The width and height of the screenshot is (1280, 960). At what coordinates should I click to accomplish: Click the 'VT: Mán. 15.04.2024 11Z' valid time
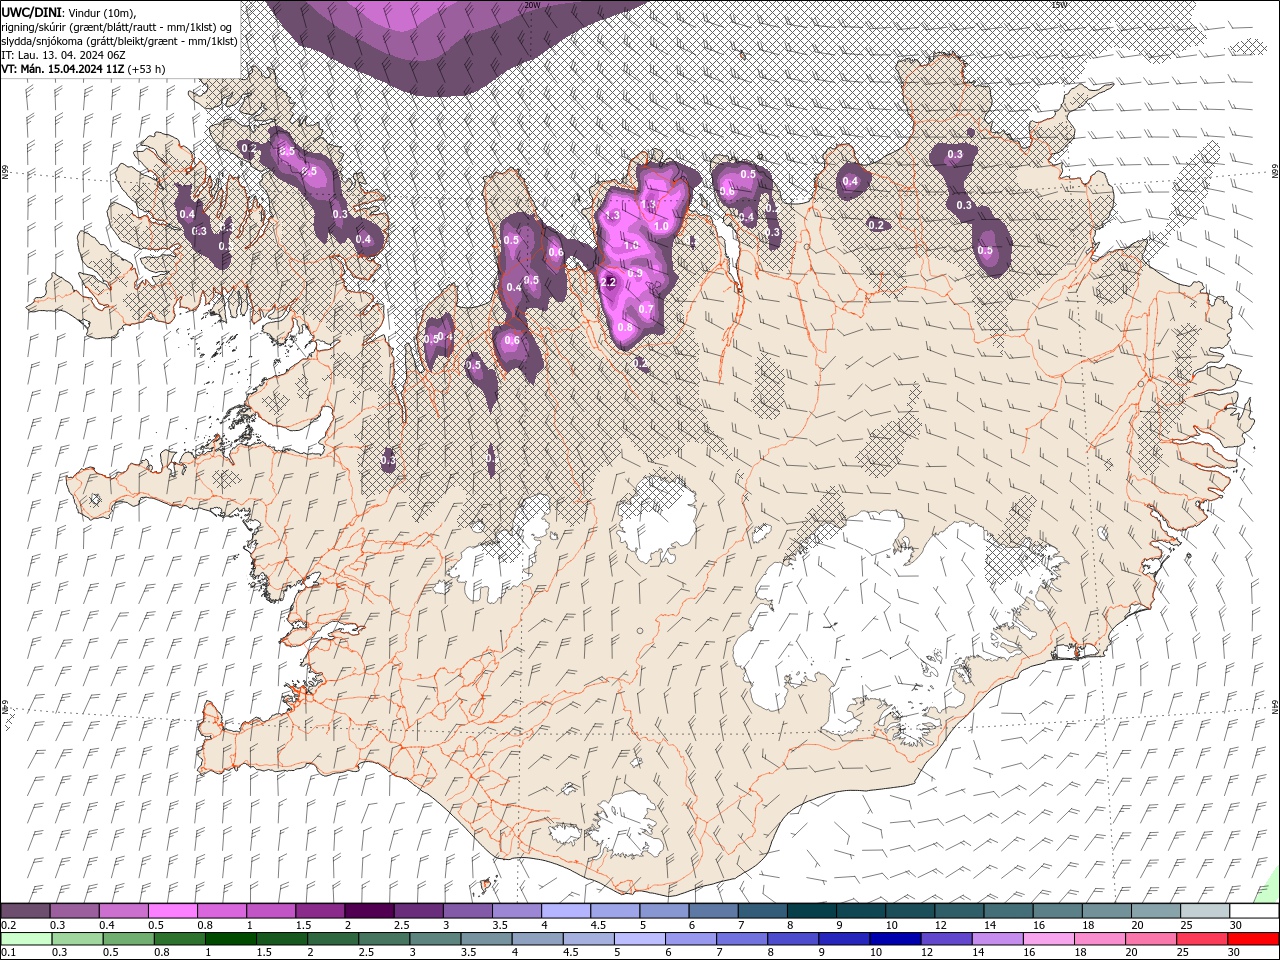63,69
